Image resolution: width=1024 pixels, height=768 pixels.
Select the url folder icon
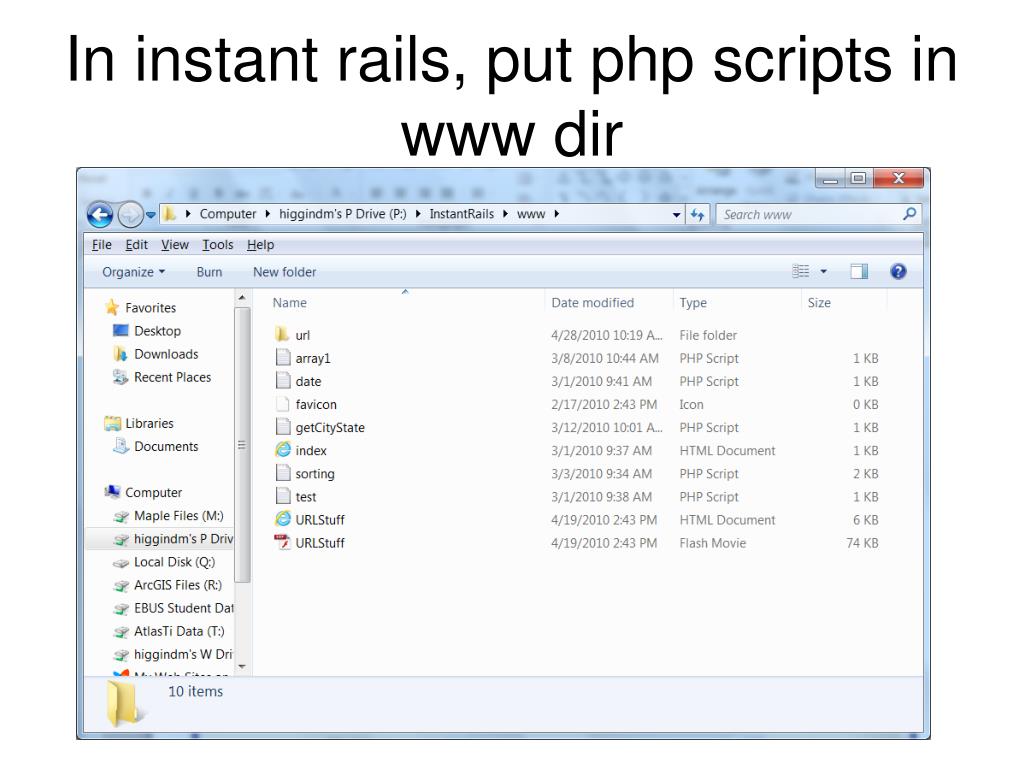pyautogui.click(x=282, y=334)
